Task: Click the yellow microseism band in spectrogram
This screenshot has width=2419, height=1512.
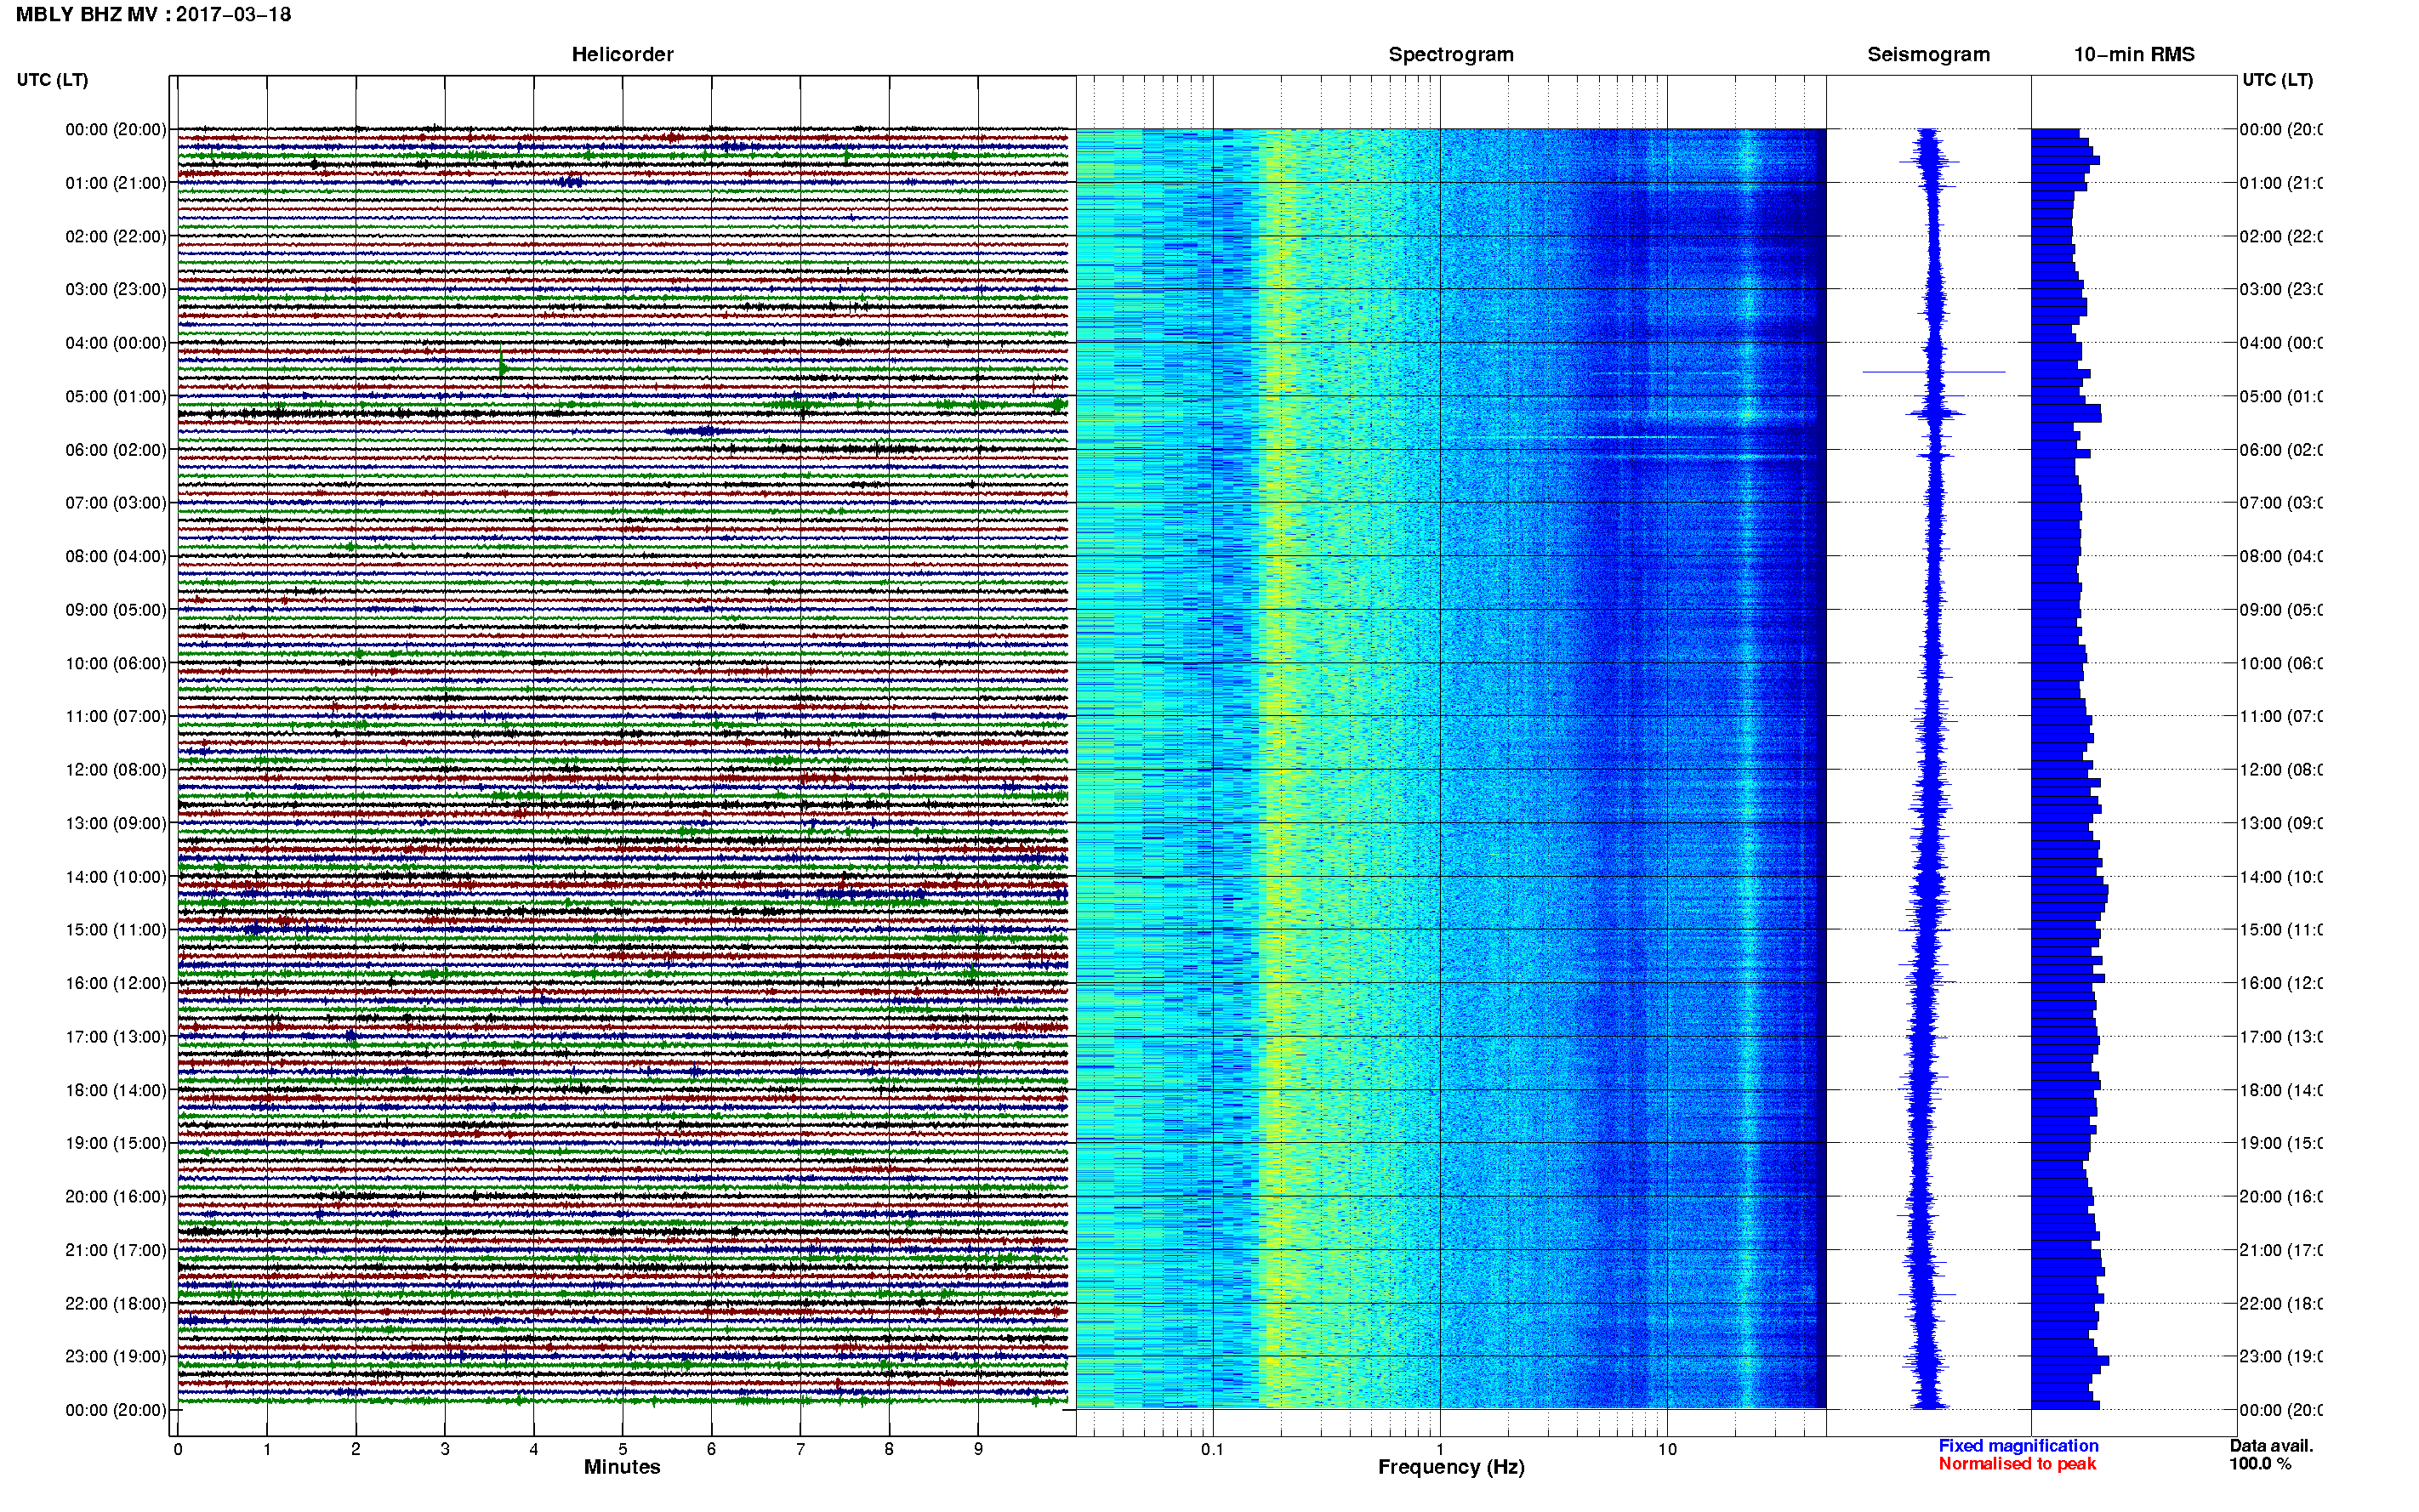Action: [x=1282, y=768]
